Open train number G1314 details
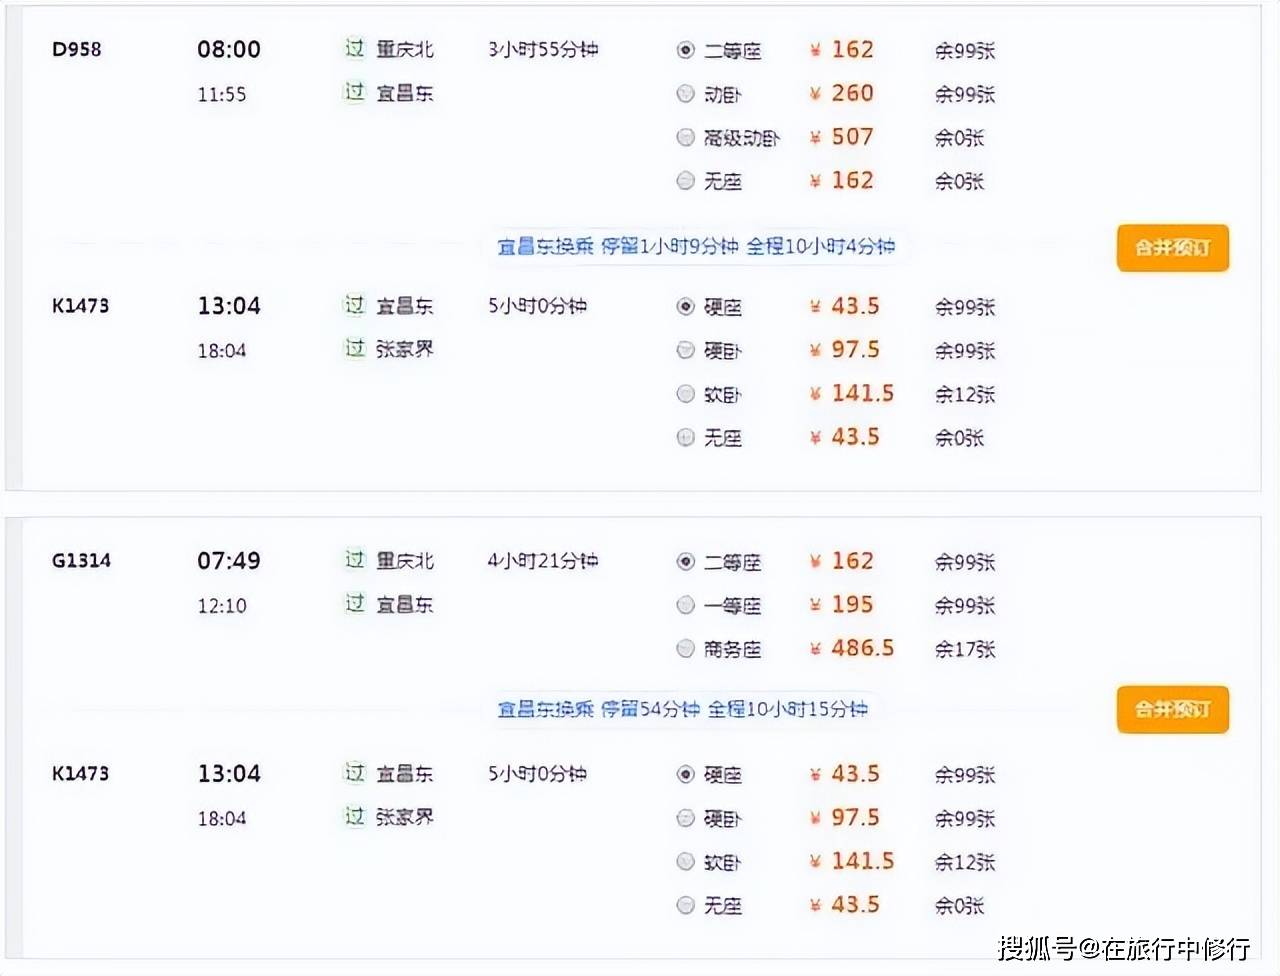The height and width of the screenshot is (976, 1280). [x=81, y=560]
